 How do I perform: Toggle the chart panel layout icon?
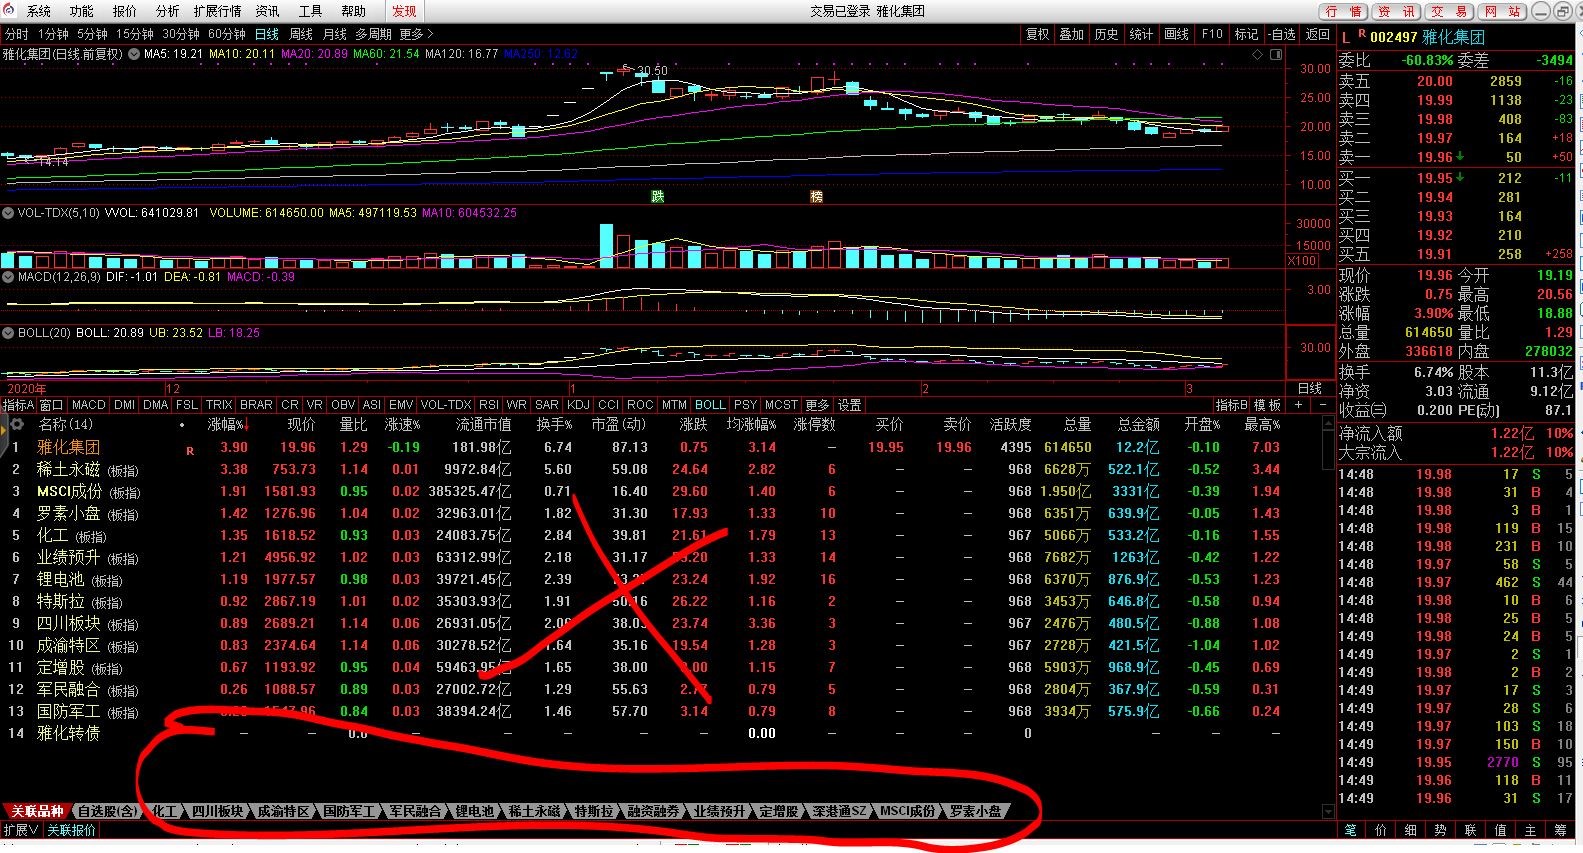1276,54
